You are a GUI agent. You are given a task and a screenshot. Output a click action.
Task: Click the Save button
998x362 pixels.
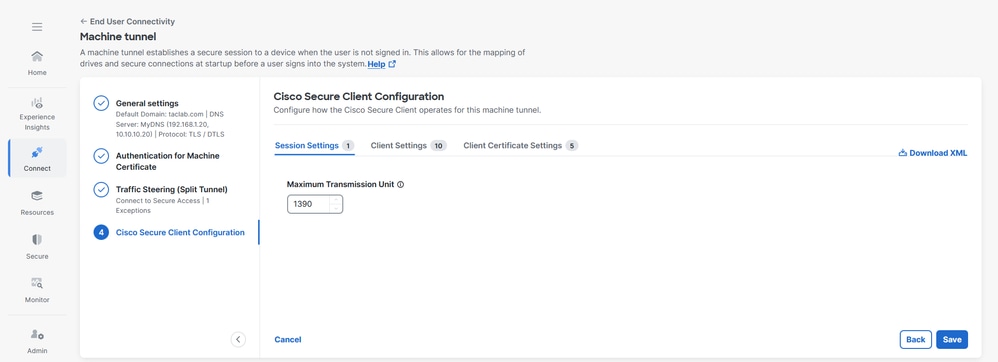tap(952, 339)
